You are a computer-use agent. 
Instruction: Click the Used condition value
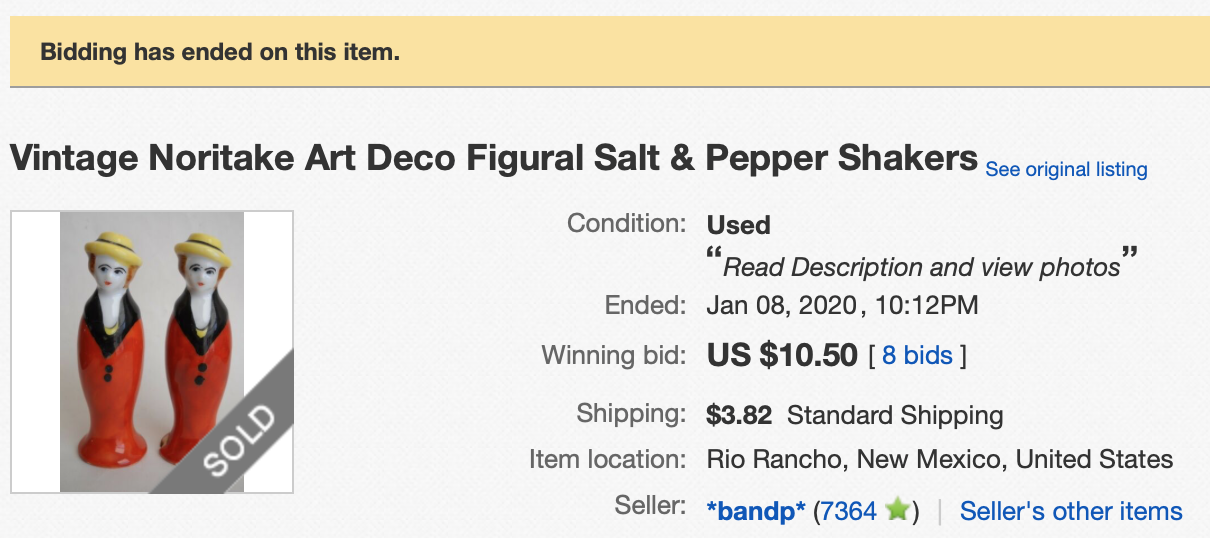coord(739,225)
